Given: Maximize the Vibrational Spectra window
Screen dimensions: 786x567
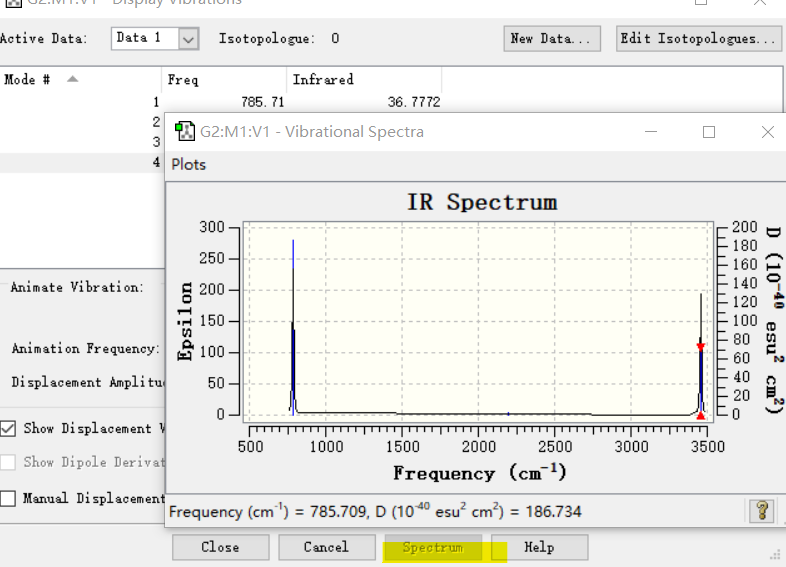Looking at the screenshot, I should click(x=709, y=132).
